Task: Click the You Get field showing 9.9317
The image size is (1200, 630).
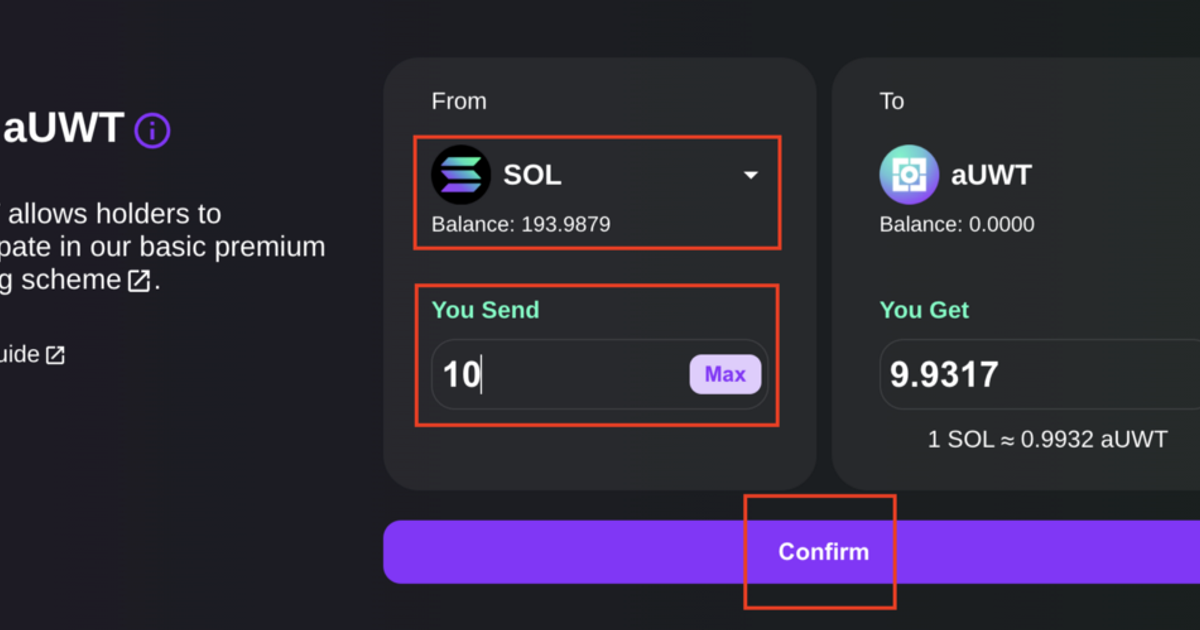Action: tap(1040, 375)
